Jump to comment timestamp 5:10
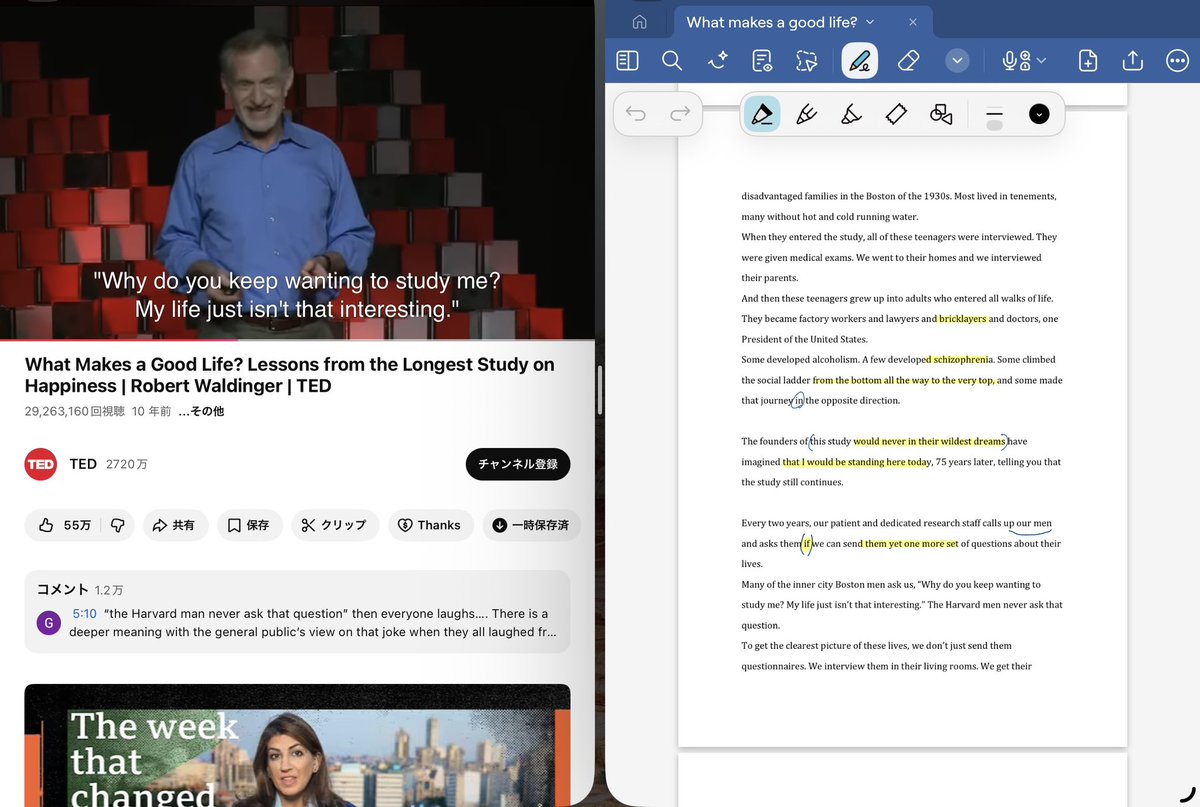Image resolution: width=1200 pixels, height=807 pixels. click(x=84, y=614)
